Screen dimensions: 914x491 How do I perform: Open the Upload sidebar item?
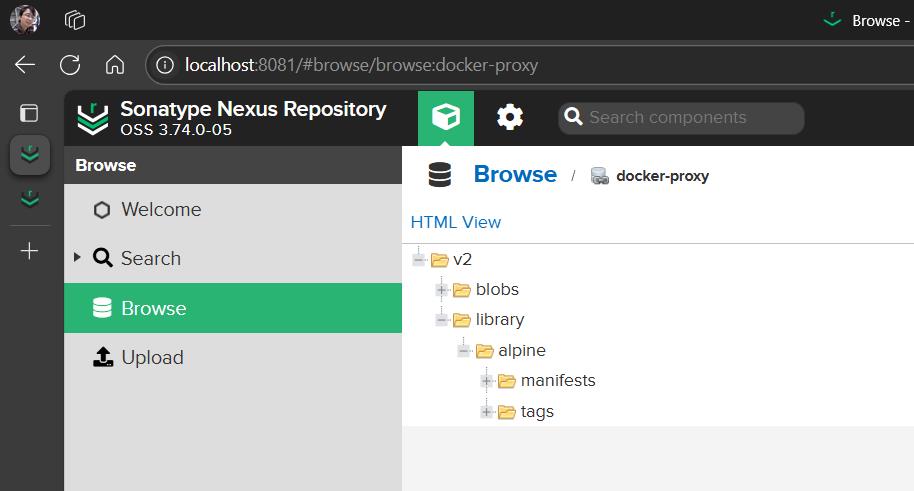point(152,358)
